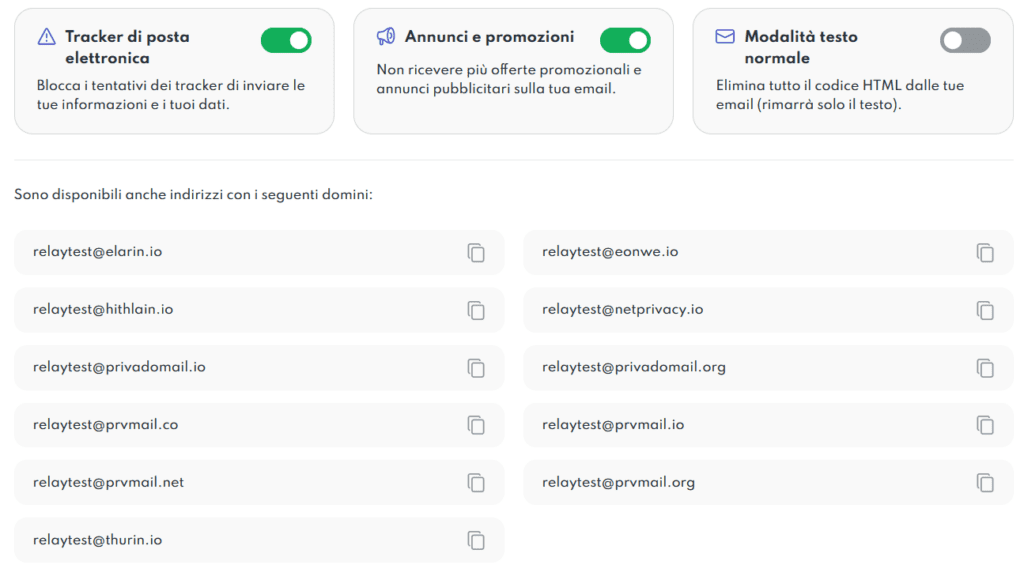Select the relaytest@eonwe.io text
The image size is (1024, 576).
pos(610,252)
